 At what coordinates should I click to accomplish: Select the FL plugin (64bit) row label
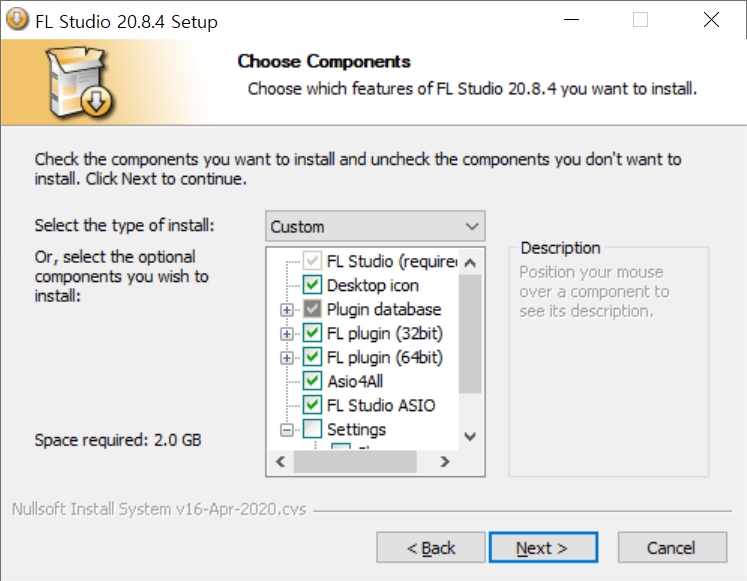click(x=385, y=358)
